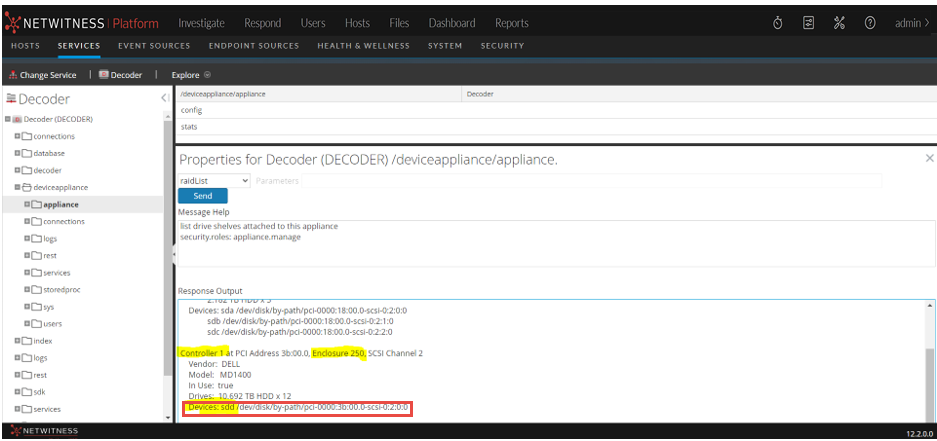Click the Parameters input field
The height and width of the screenshot is (441, 937).
(x=592, y=180)
